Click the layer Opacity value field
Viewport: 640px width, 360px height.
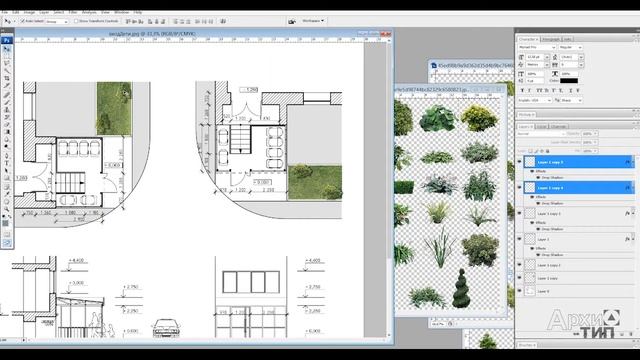pos(589,134)
